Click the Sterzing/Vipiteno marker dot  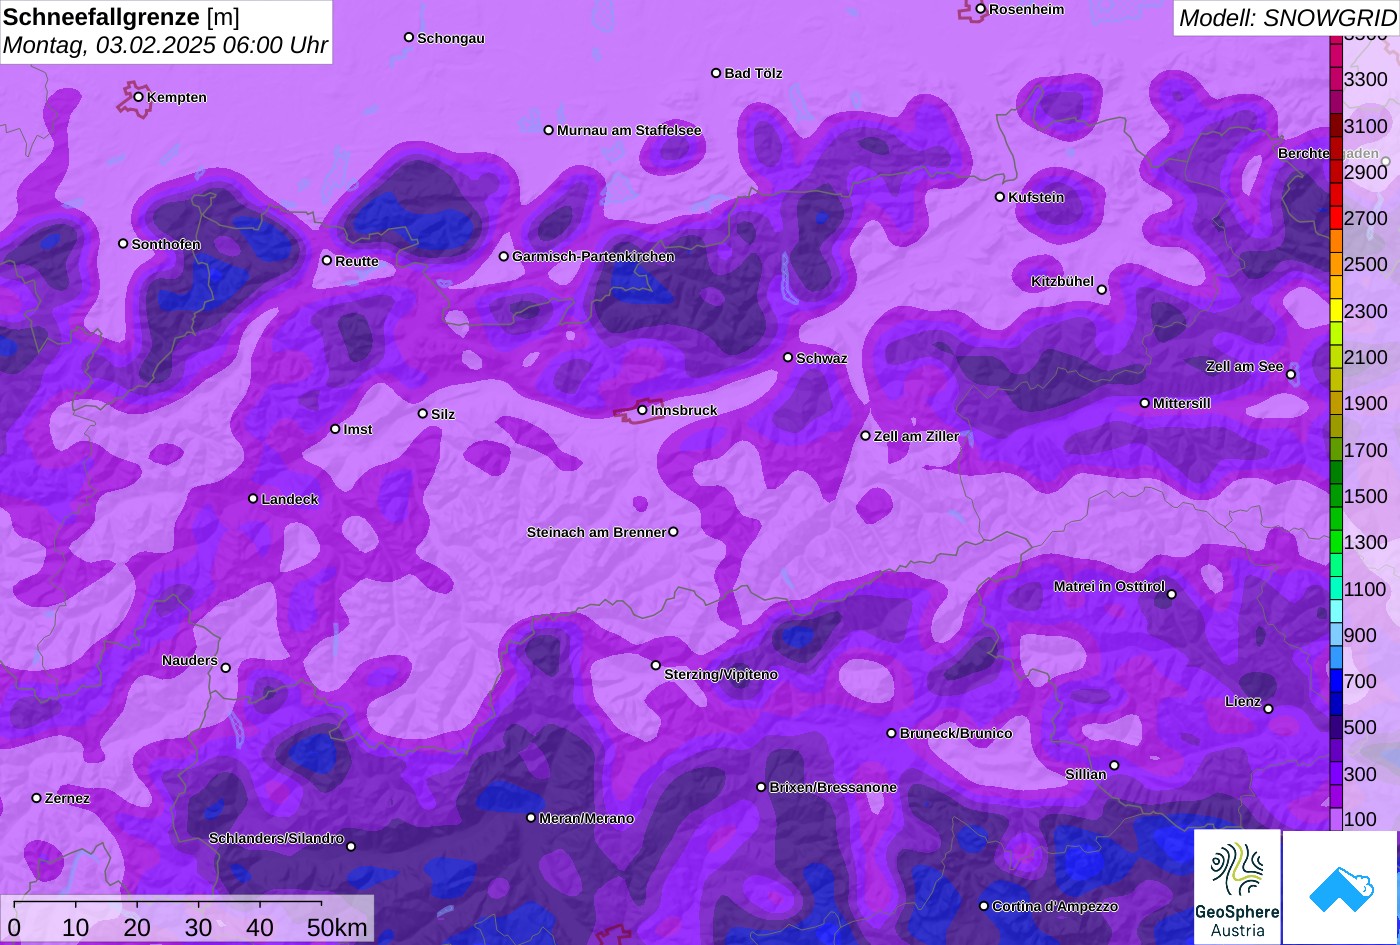click(x=656, y=665)
